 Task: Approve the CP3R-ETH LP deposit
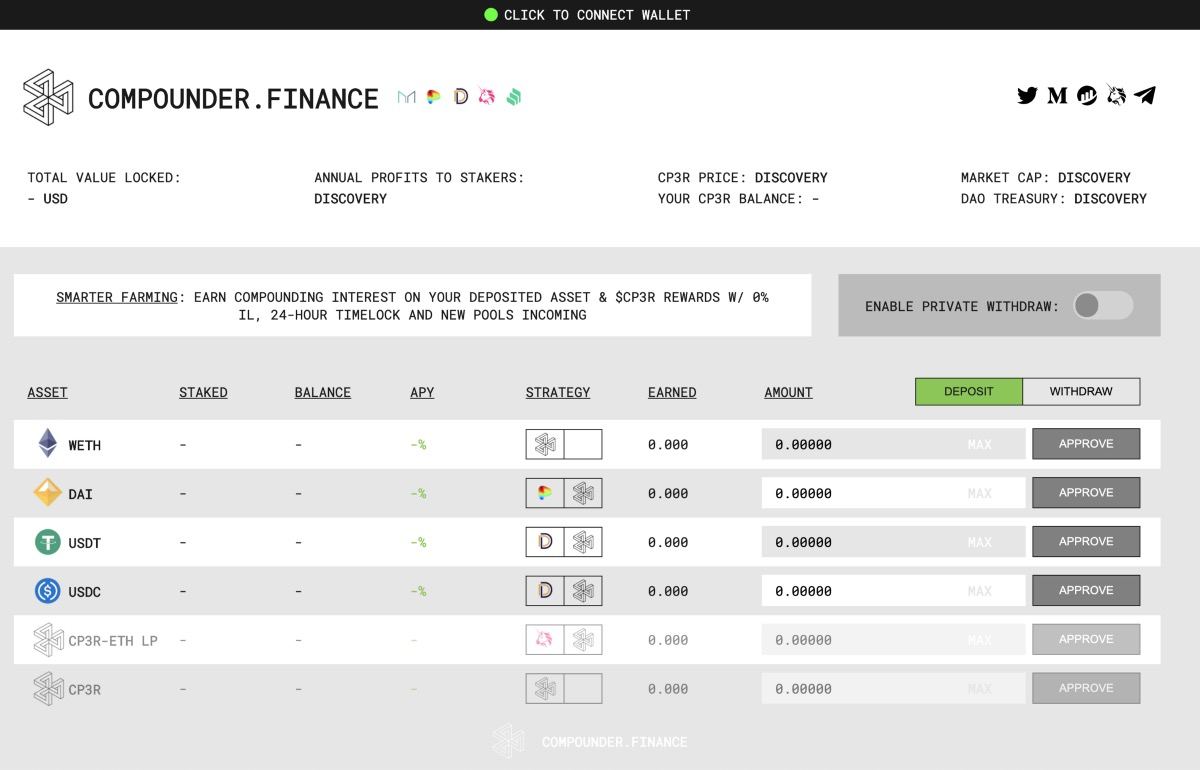(x=1086, y=640)
